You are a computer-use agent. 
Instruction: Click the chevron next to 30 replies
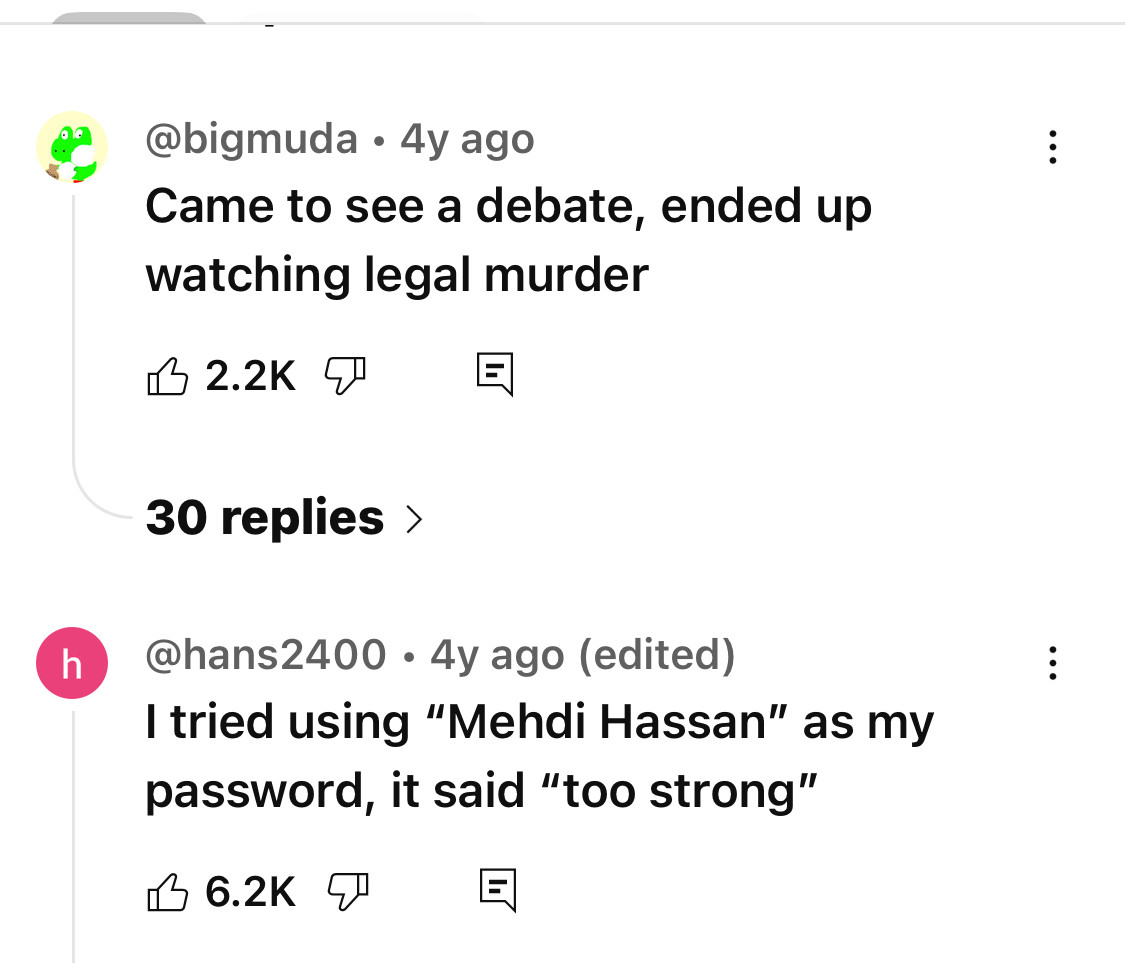coord(414,519)
